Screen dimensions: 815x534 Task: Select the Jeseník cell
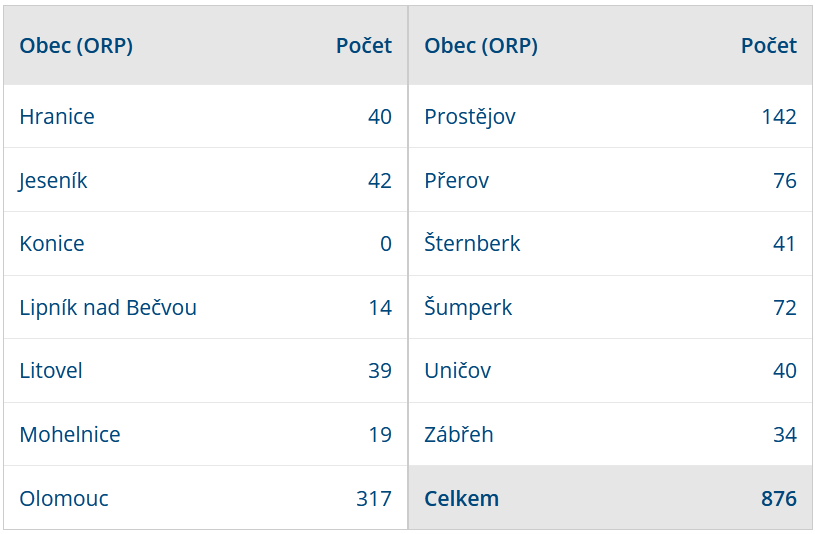coord(52,180)
